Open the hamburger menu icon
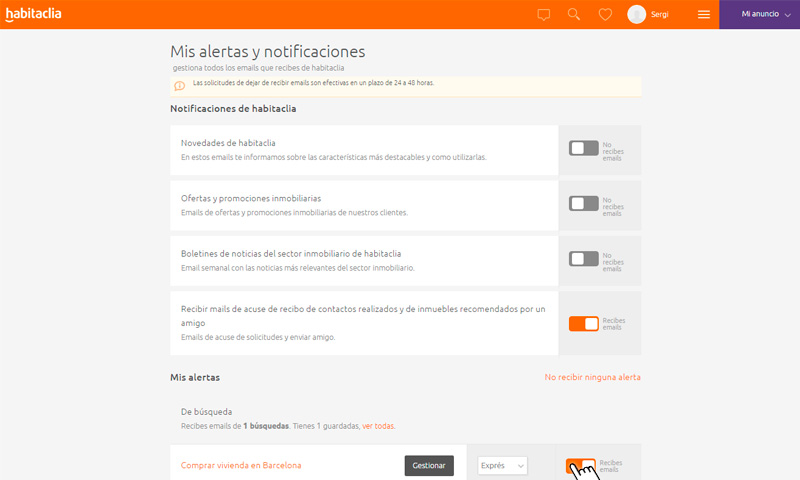Viewport: 800px width, 480px height. pyautogui.click(x=704, y=15)
